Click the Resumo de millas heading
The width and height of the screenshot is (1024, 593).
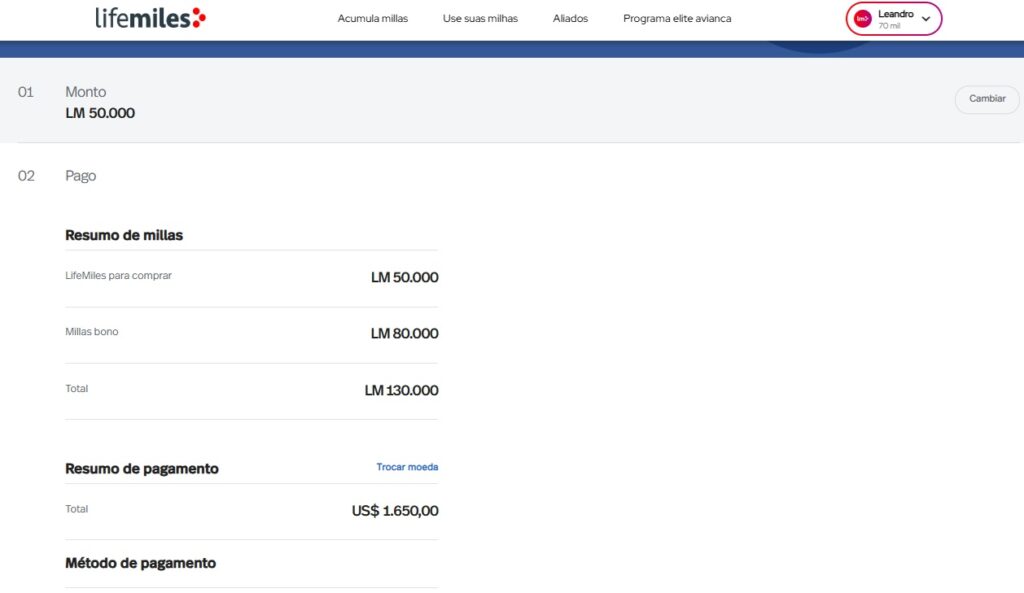[x=124, y=235]
